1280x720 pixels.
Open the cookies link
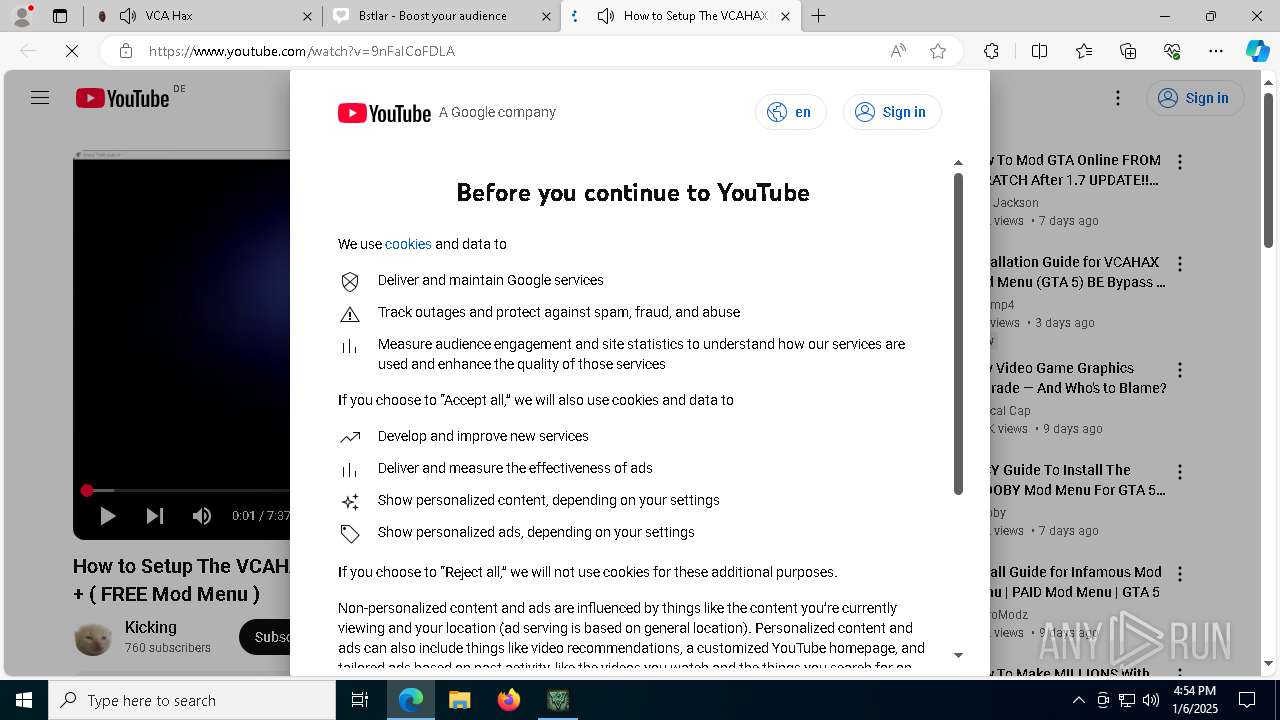pos(408,244)
